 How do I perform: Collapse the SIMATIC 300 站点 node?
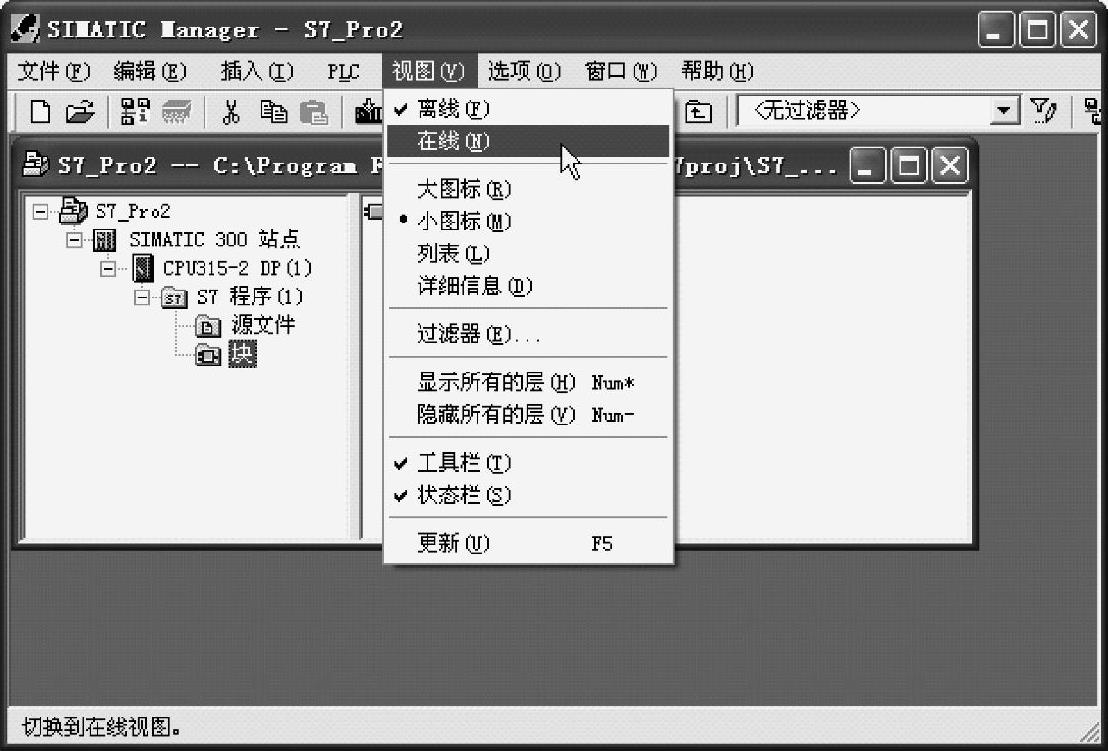click(x=73, y=240)
